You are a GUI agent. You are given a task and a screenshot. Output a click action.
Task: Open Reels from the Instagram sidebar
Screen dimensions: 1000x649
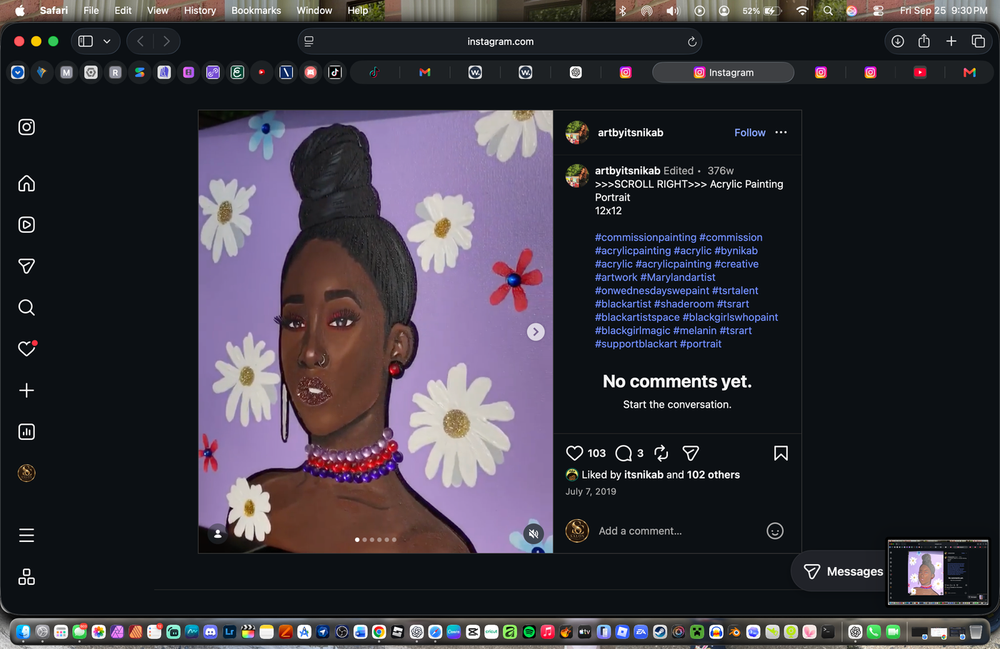coord(26,224)
